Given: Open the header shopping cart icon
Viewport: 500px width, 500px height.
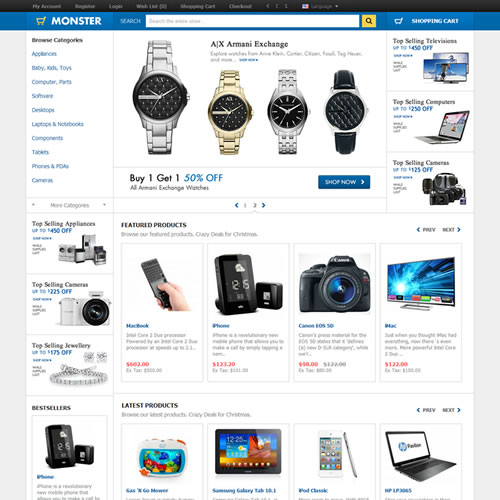Looking at the screenshot, I should [x=398, y=21].
